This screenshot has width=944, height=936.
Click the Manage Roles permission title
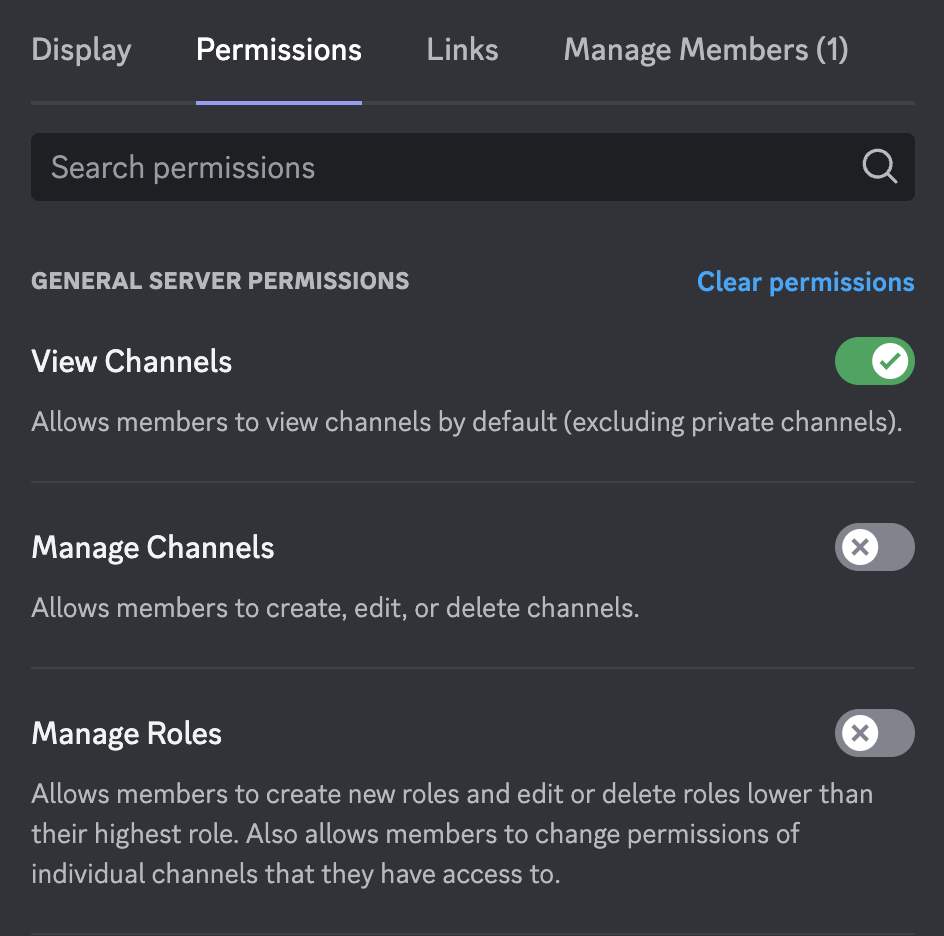(126, 734)
